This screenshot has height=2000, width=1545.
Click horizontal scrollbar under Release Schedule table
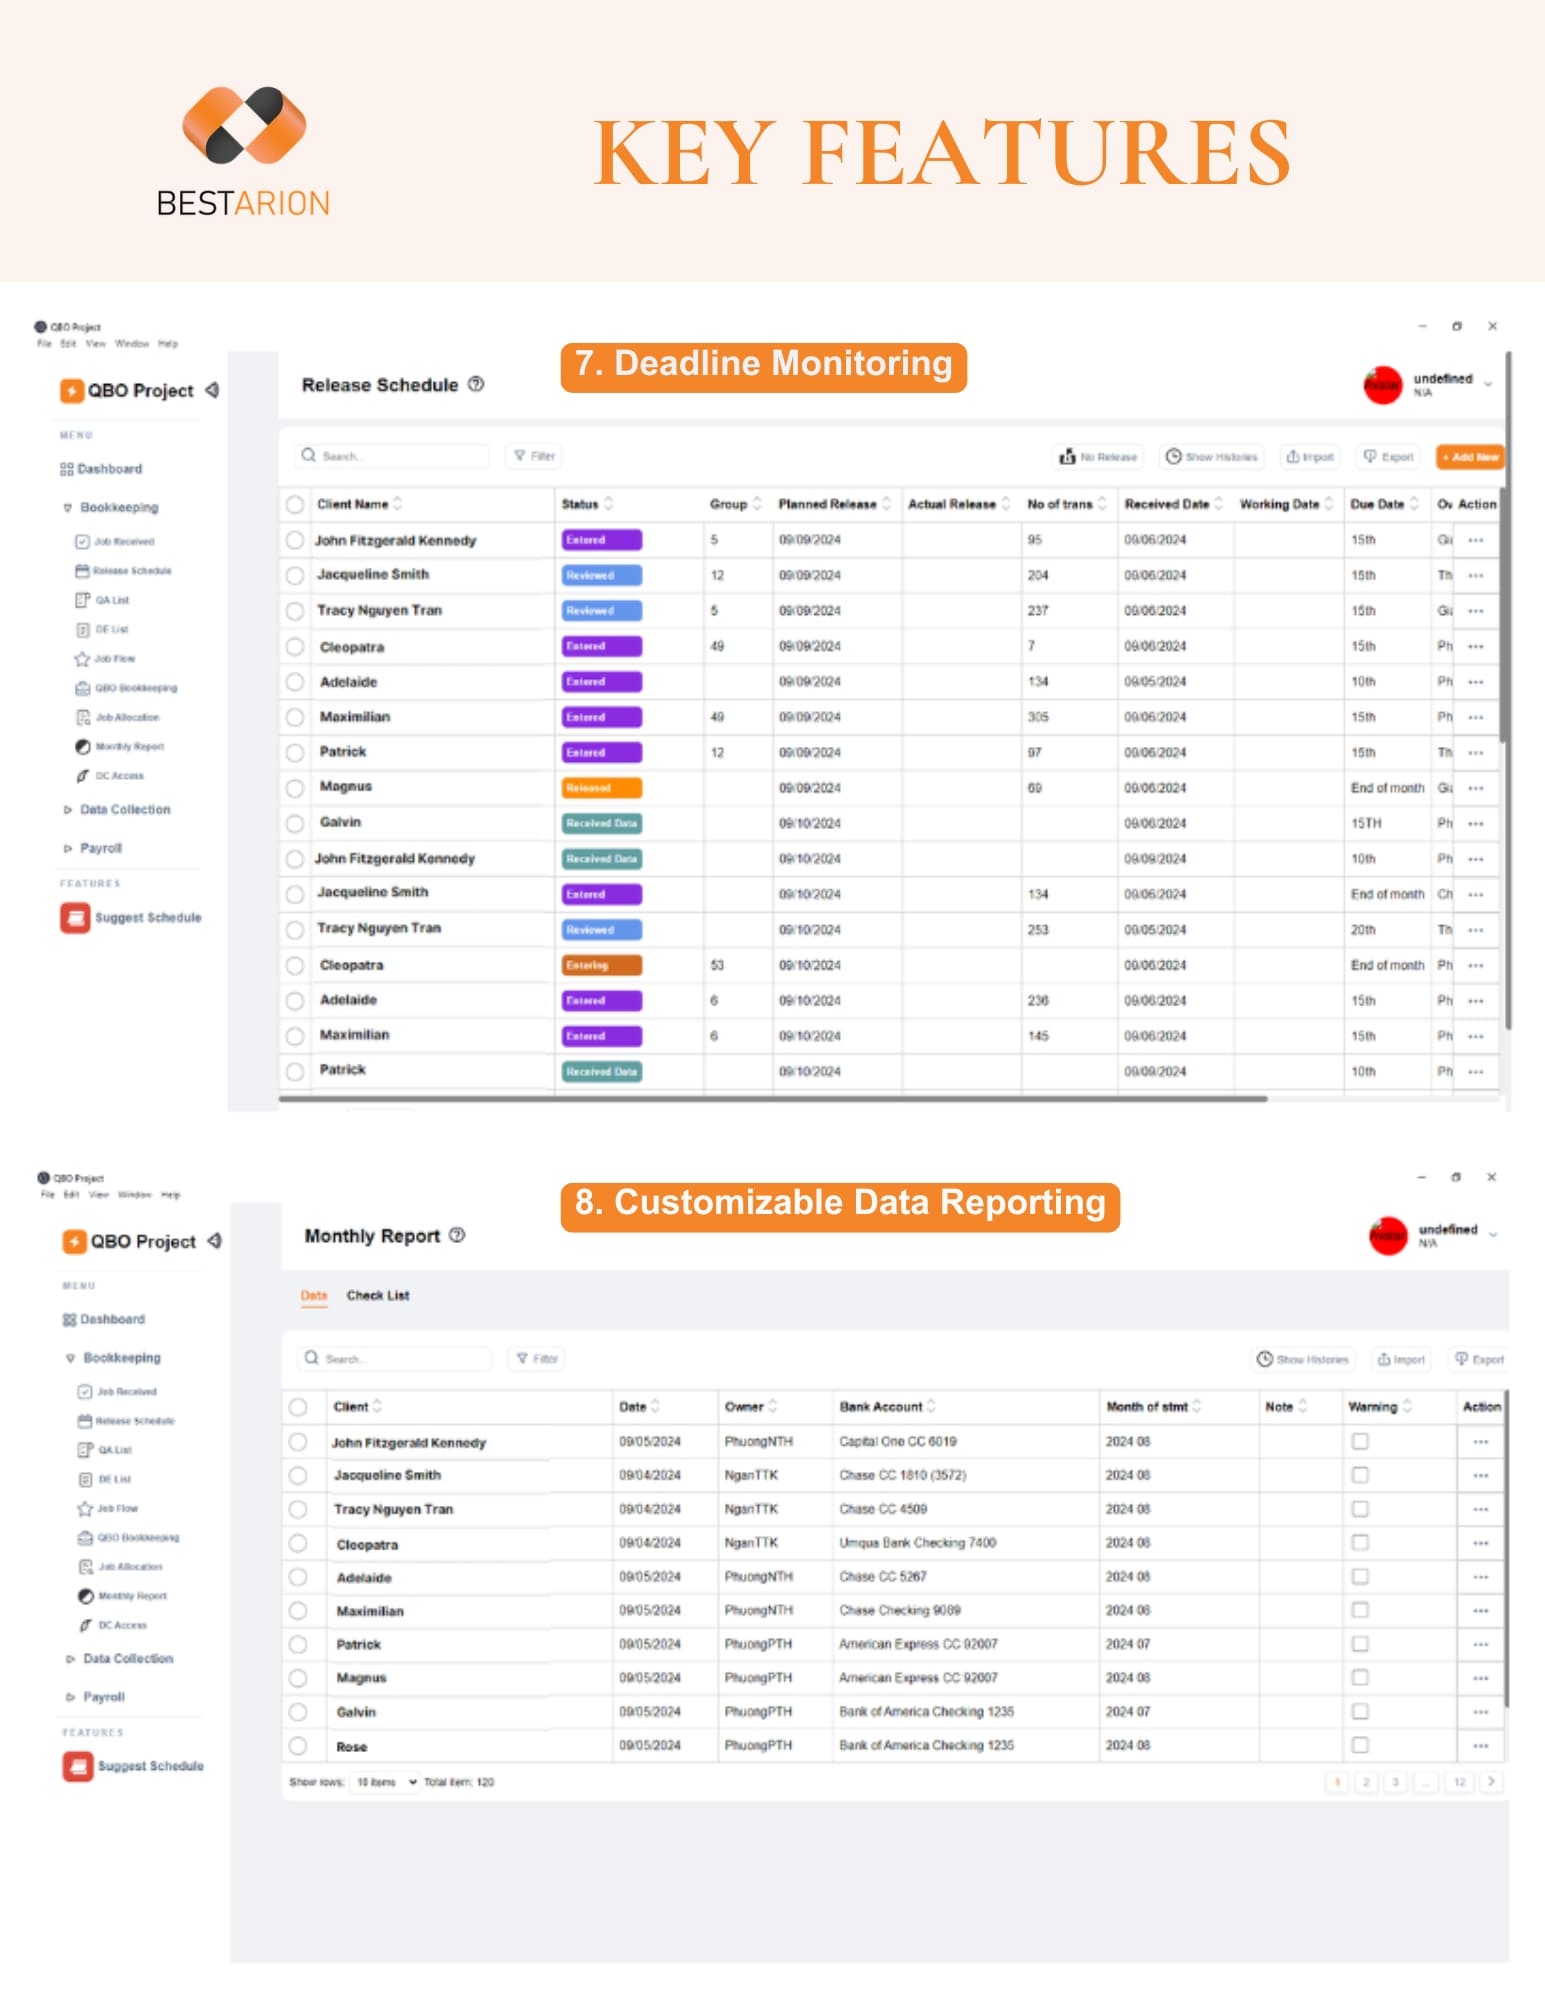click(773, 1099)
